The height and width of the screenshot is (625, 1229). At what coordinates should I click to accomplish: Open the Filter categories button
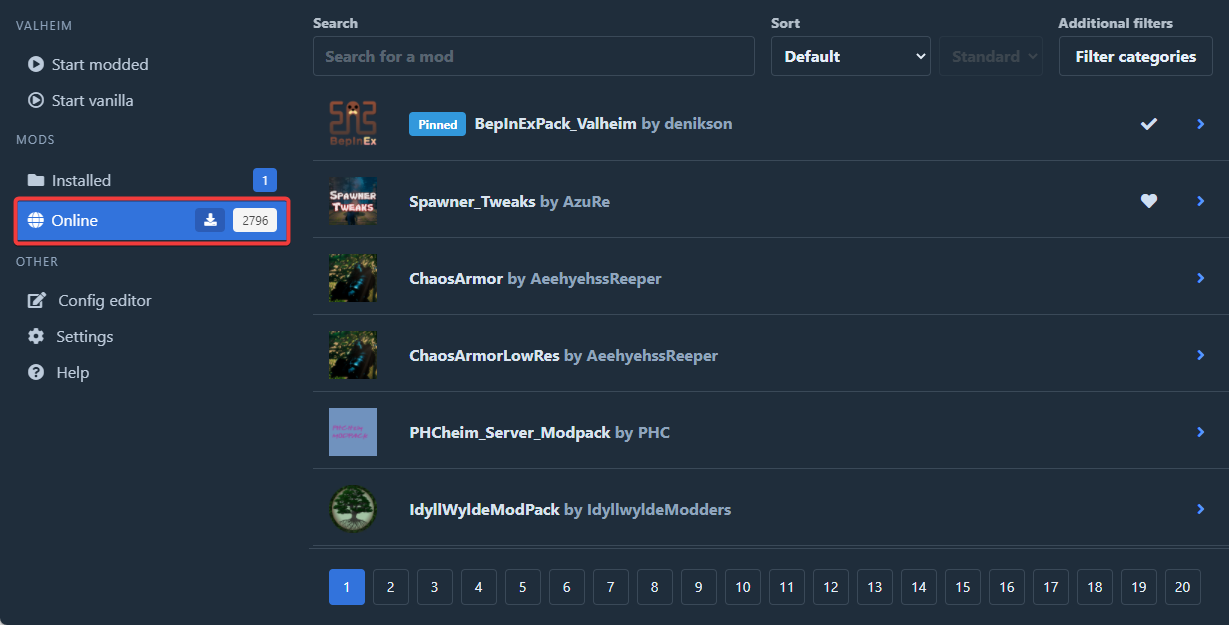(1136, 56)
